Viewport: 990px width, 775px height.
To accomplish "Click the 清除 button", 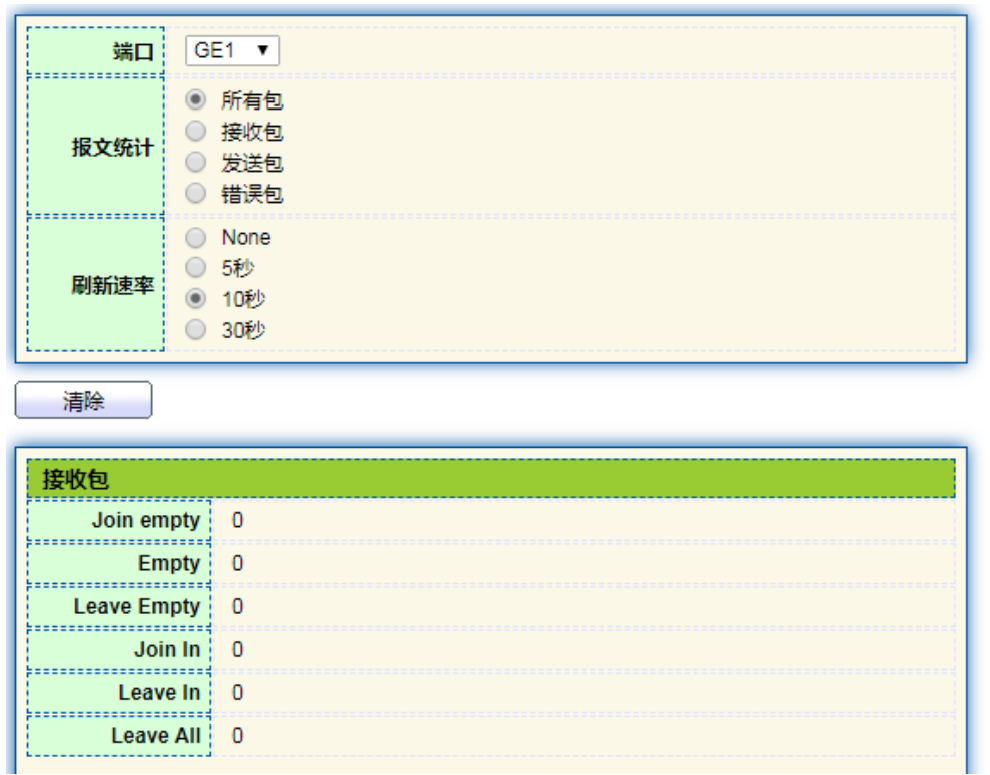I will click(84, 400).
